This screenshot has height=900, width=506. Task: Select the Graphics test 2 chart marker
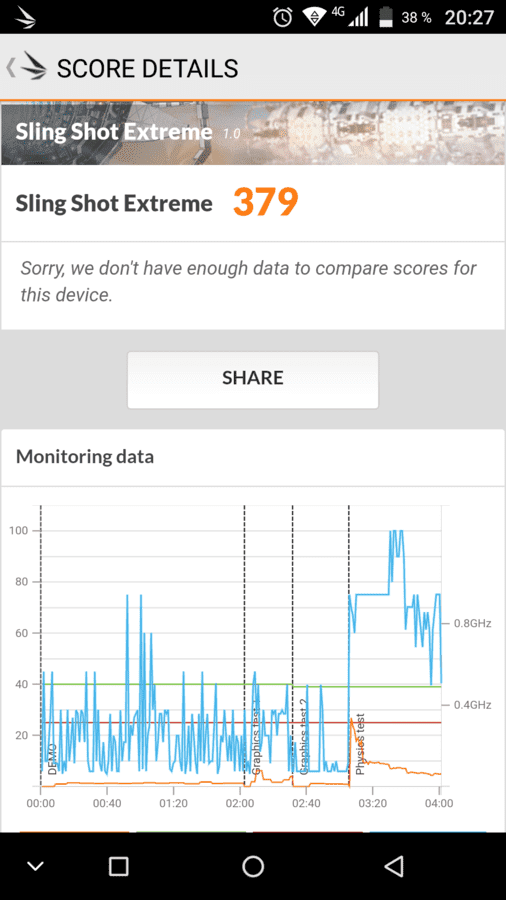click(x=293, y=646)
